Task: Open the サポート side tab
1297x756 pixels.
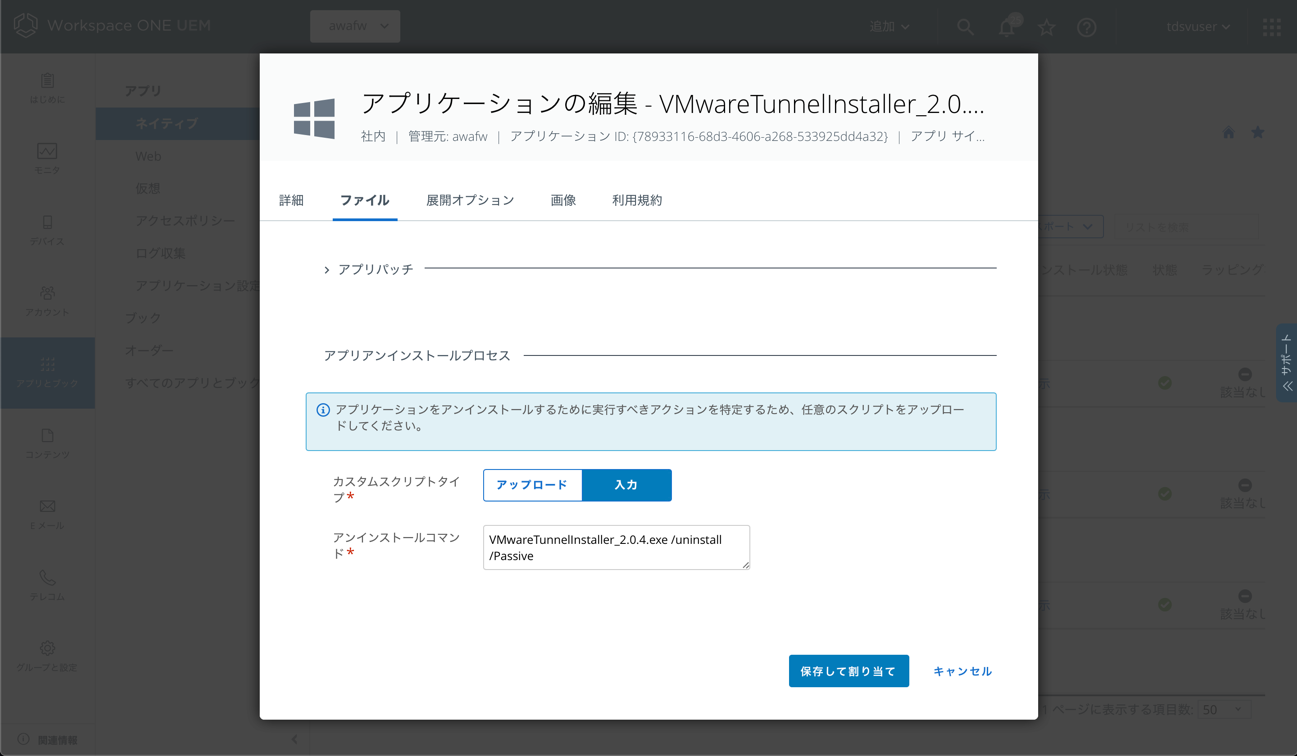Action: (x=1286, y=362)
